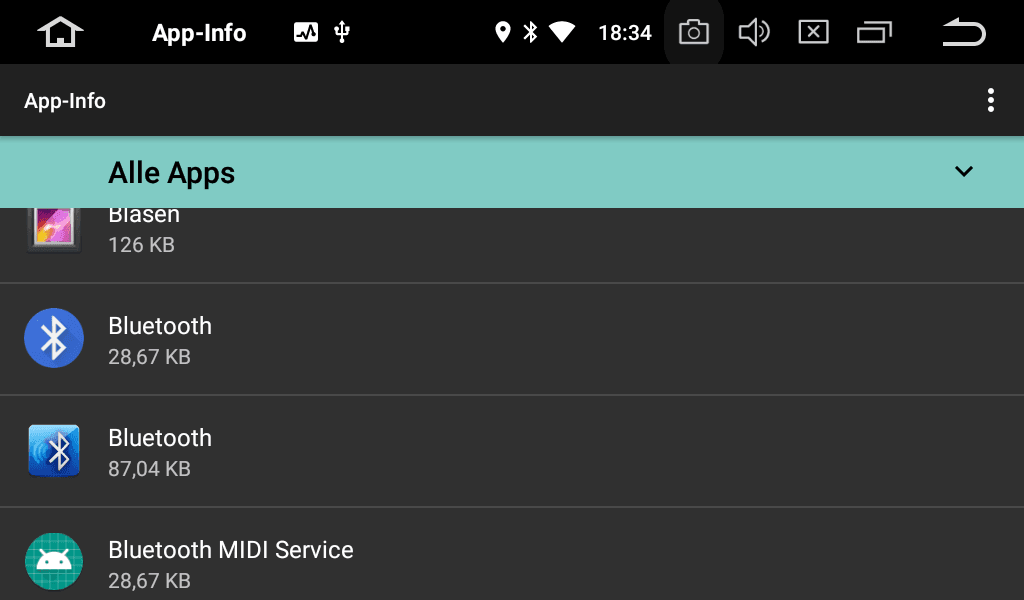
Task: Tap the round blue Bluetooth app icon
Action: [54, 338]
